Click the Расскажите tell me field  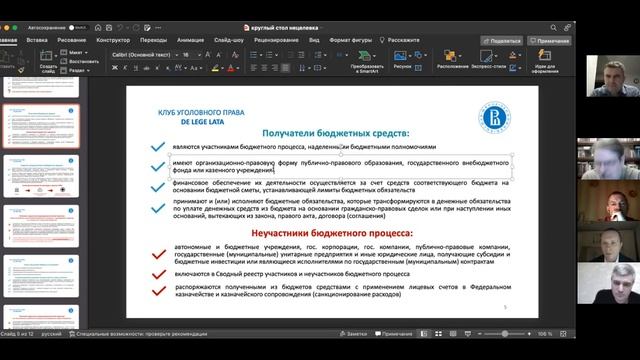(399, 40)
